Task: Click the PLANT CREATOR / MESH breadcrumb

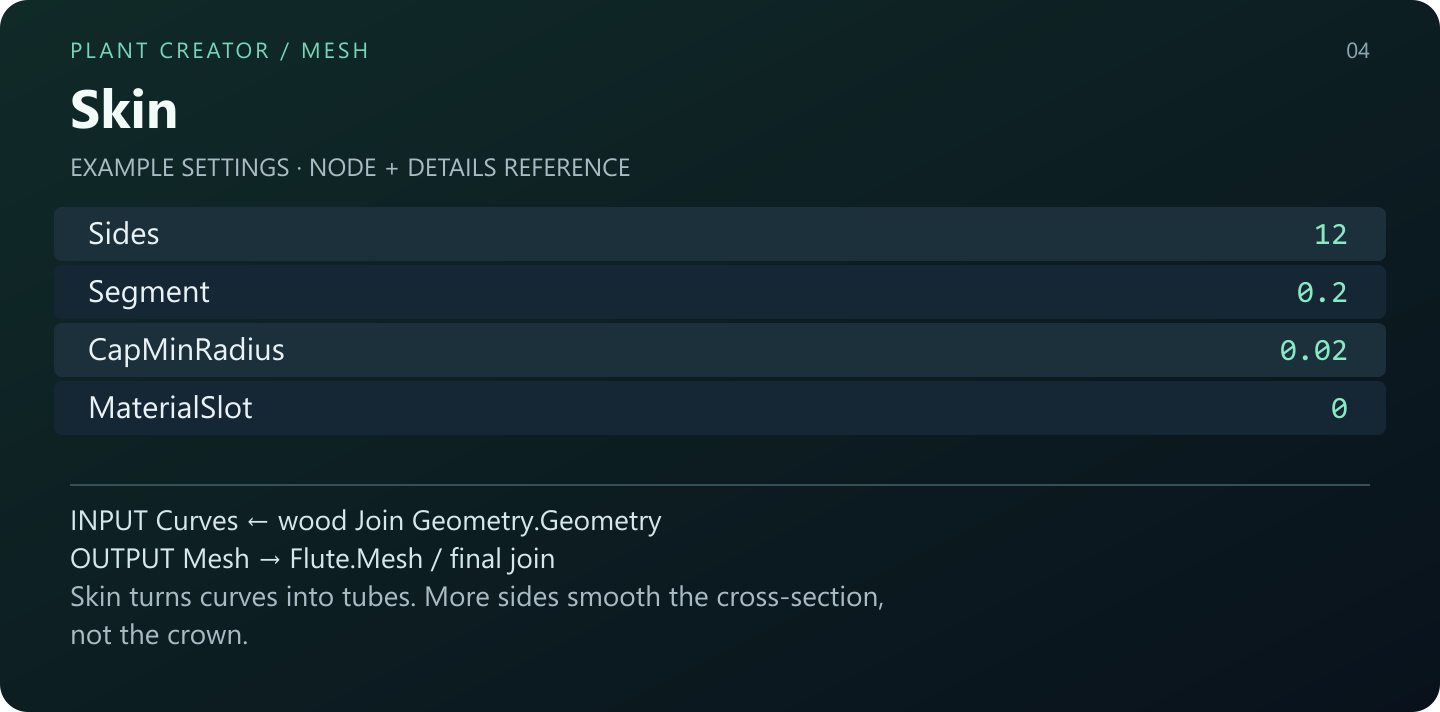Action: coord(220,51)
